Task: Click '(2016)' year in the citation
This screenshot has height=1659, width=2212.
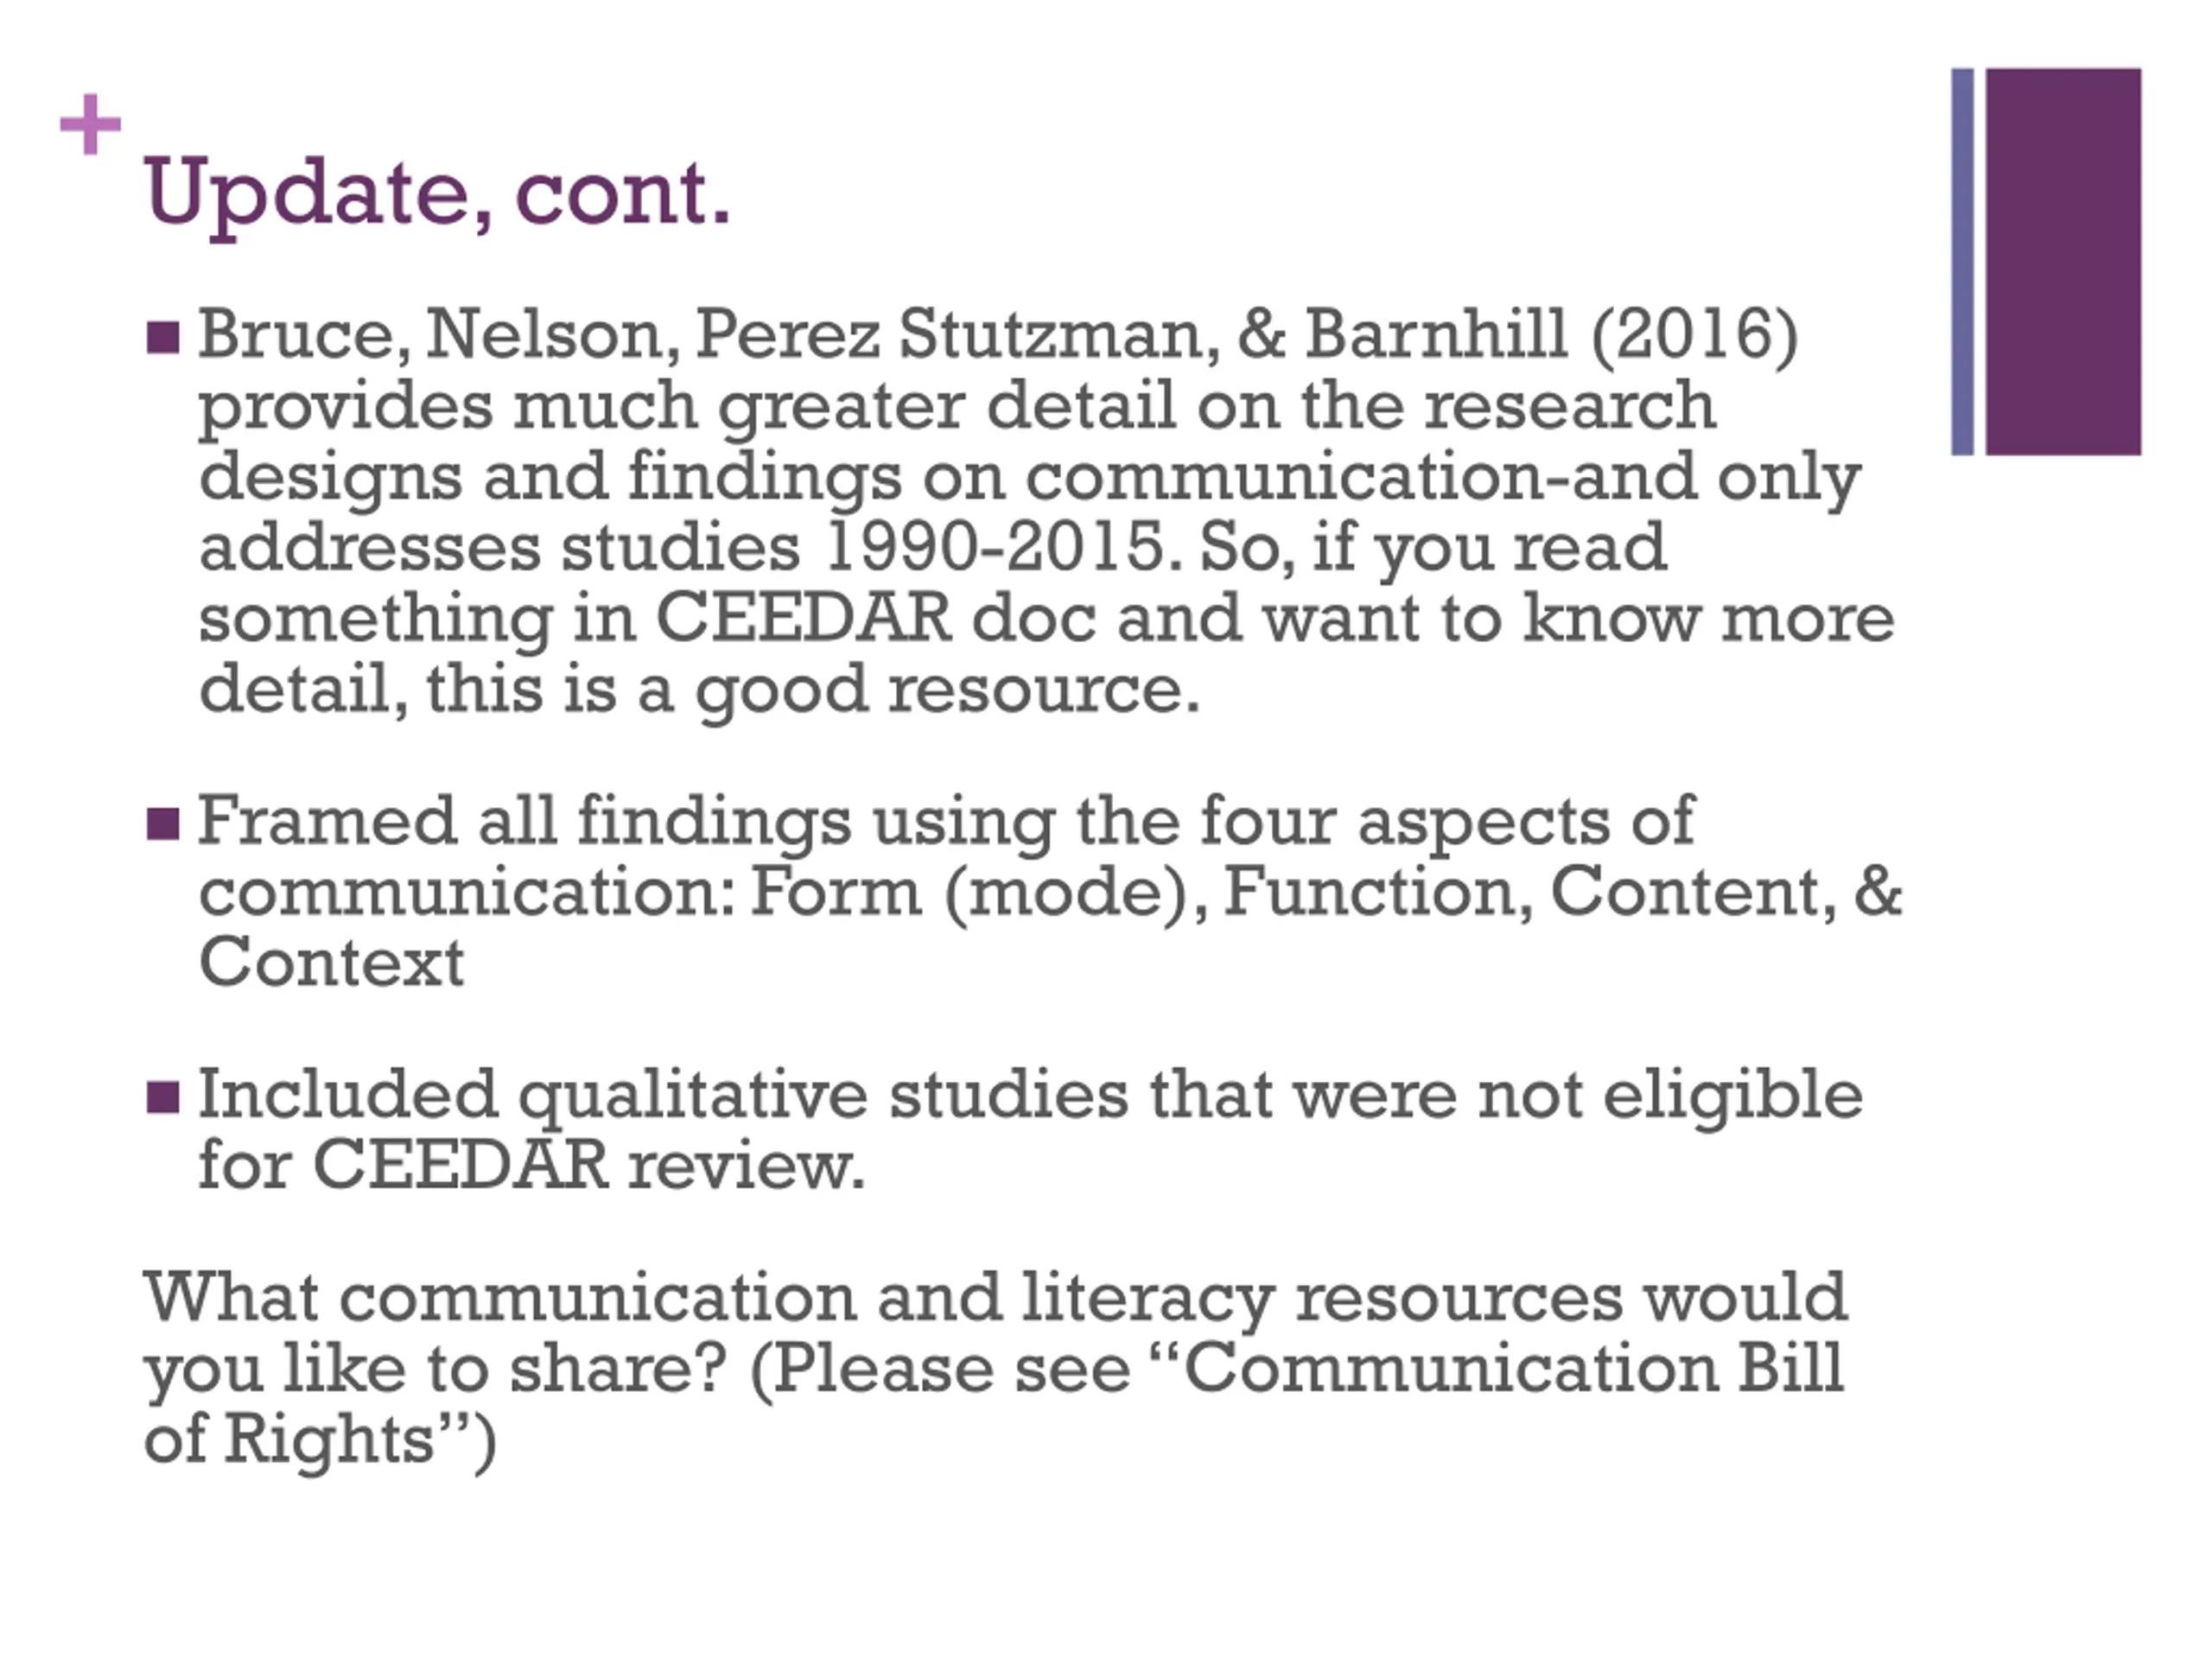Action: pos(1694,335)
